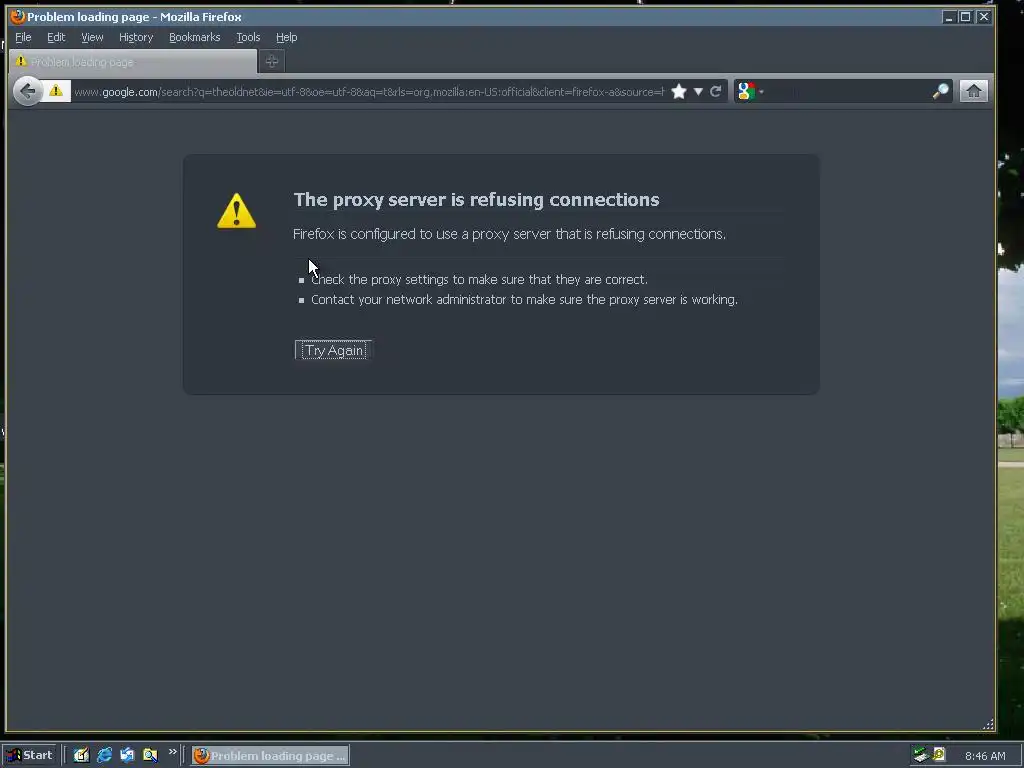1024x768 pixels.
Task: Click the Firefox logo in the title bar
Action: pos(18,17)
